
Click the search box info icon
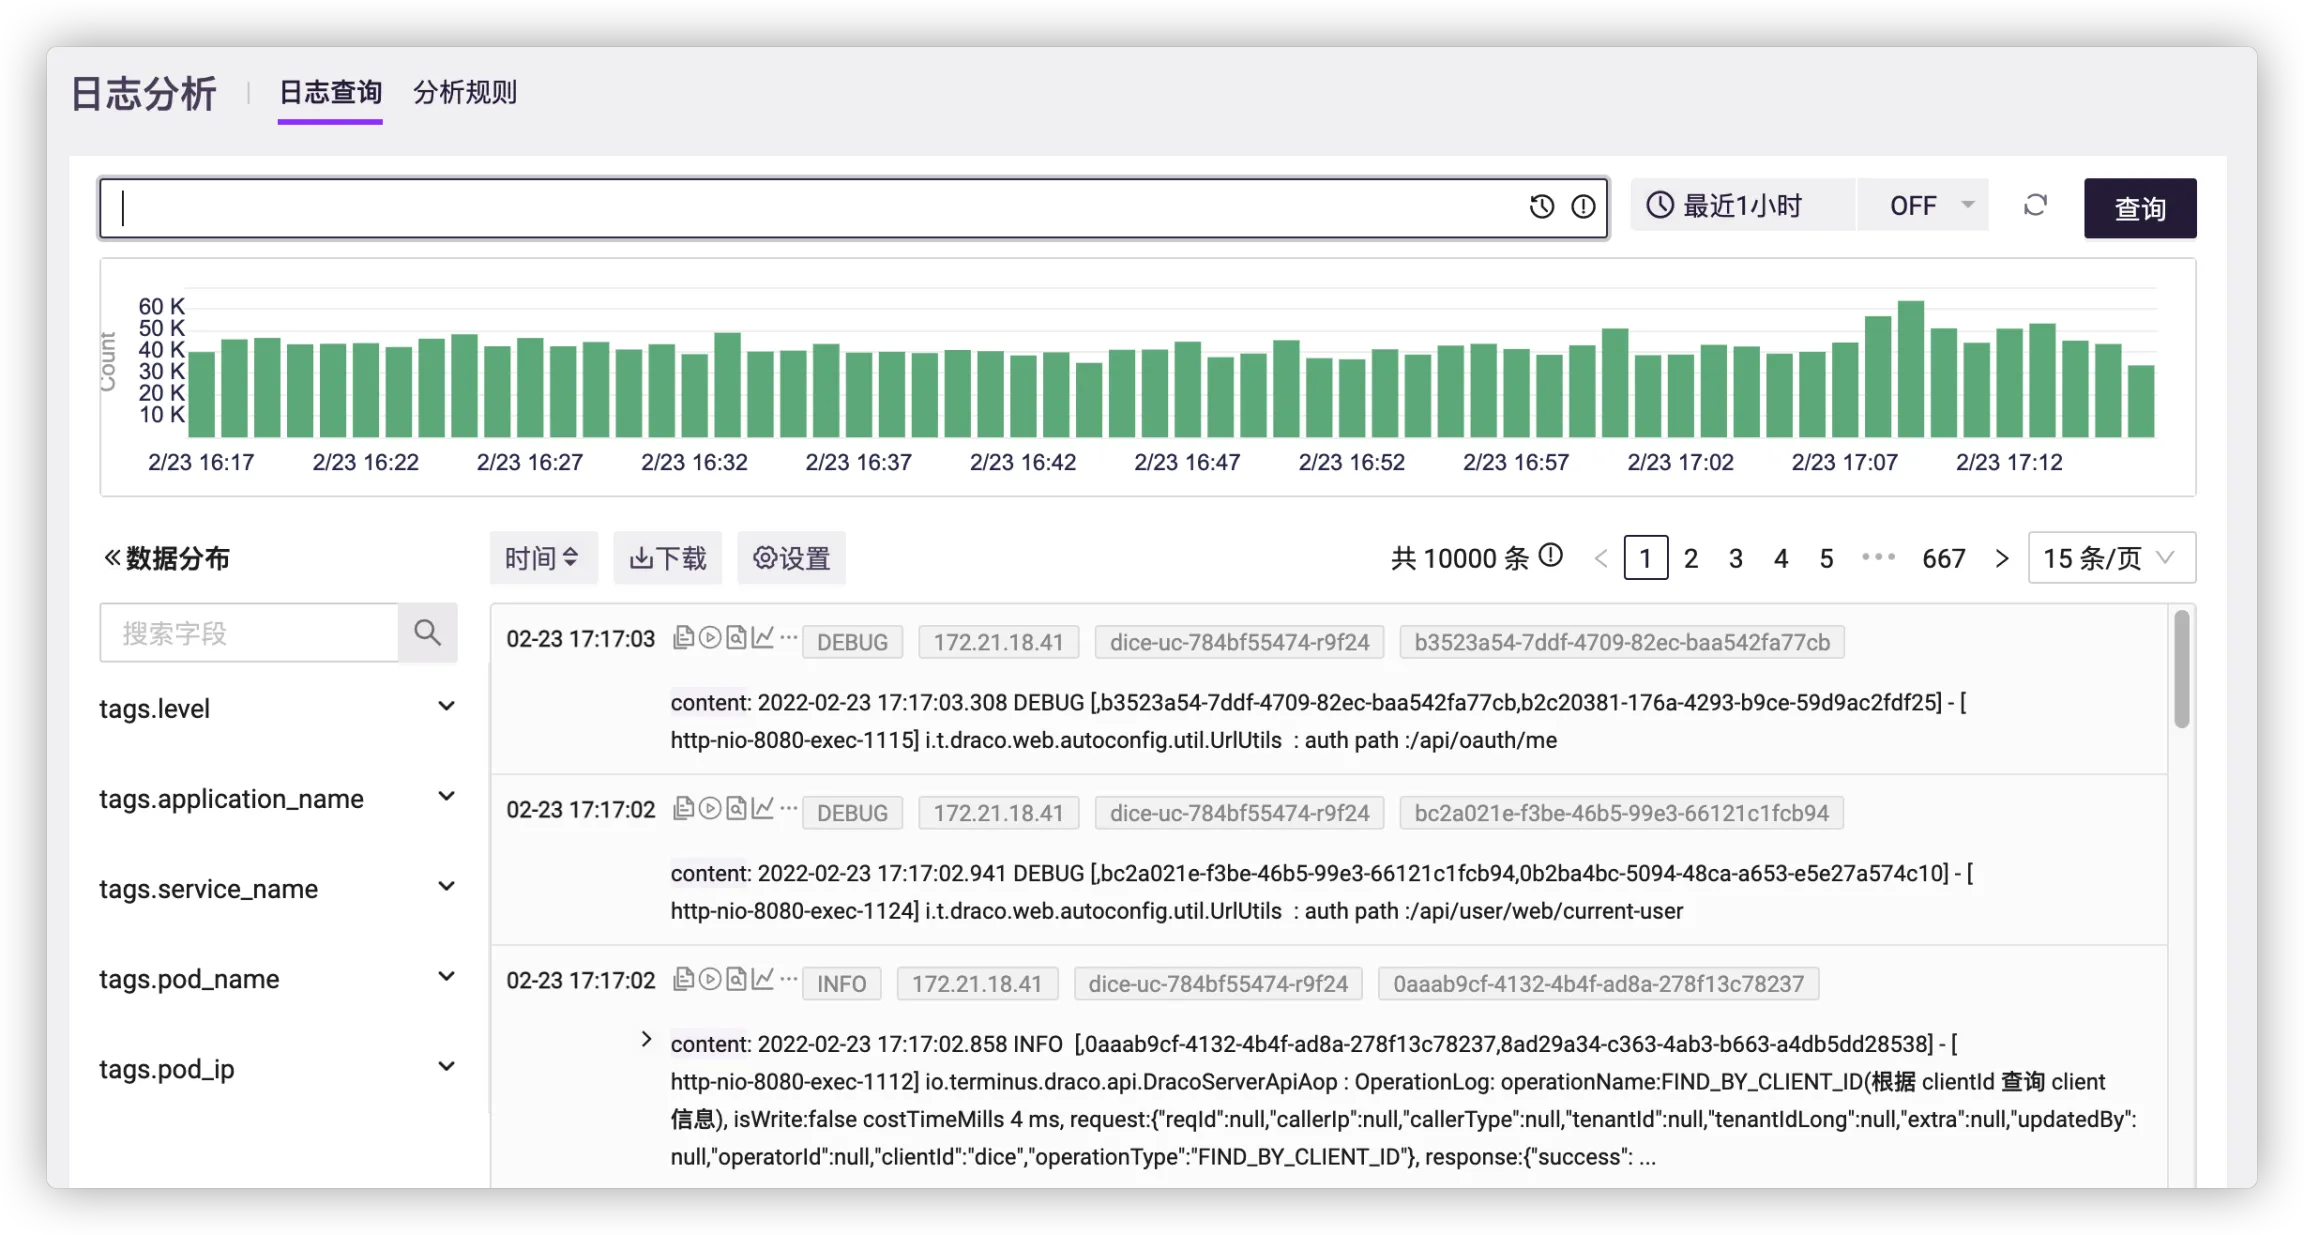click(1583, 207)
